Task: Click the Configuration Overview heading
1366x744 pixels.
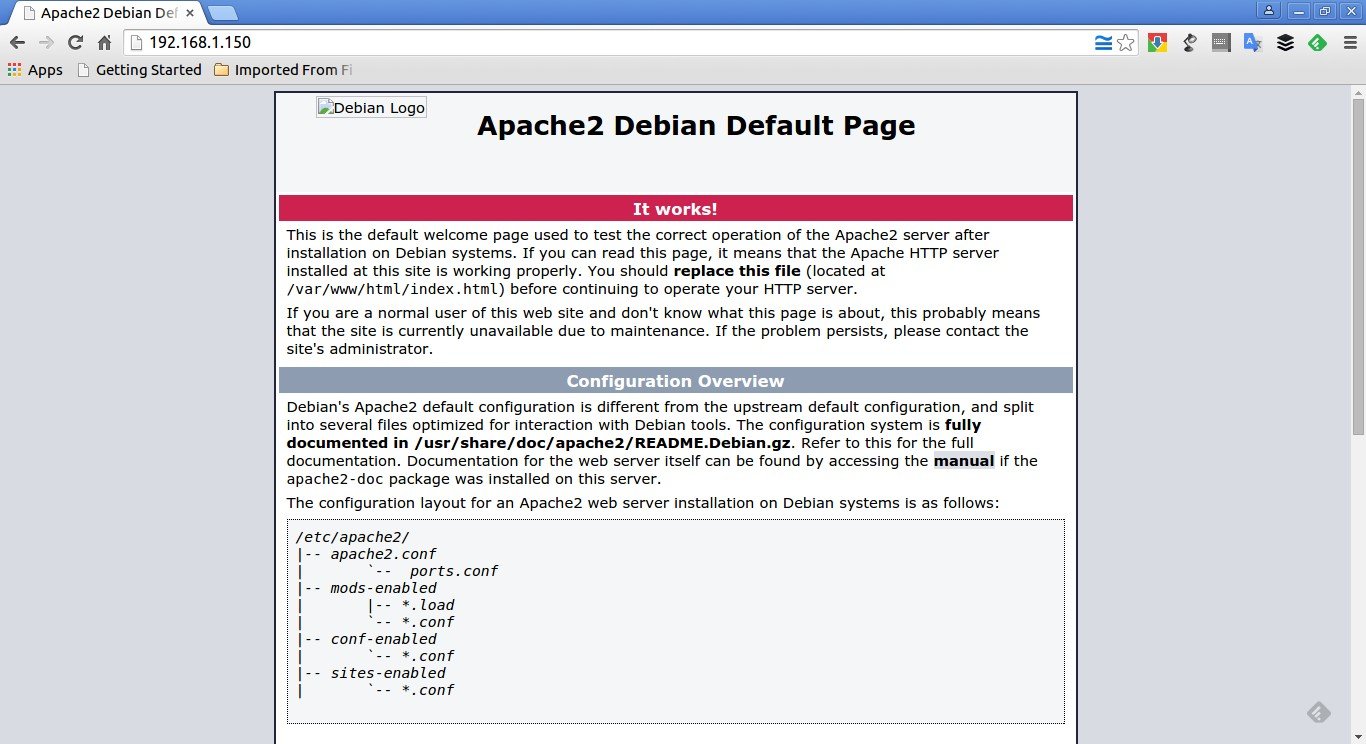Action: click(675, 381)
